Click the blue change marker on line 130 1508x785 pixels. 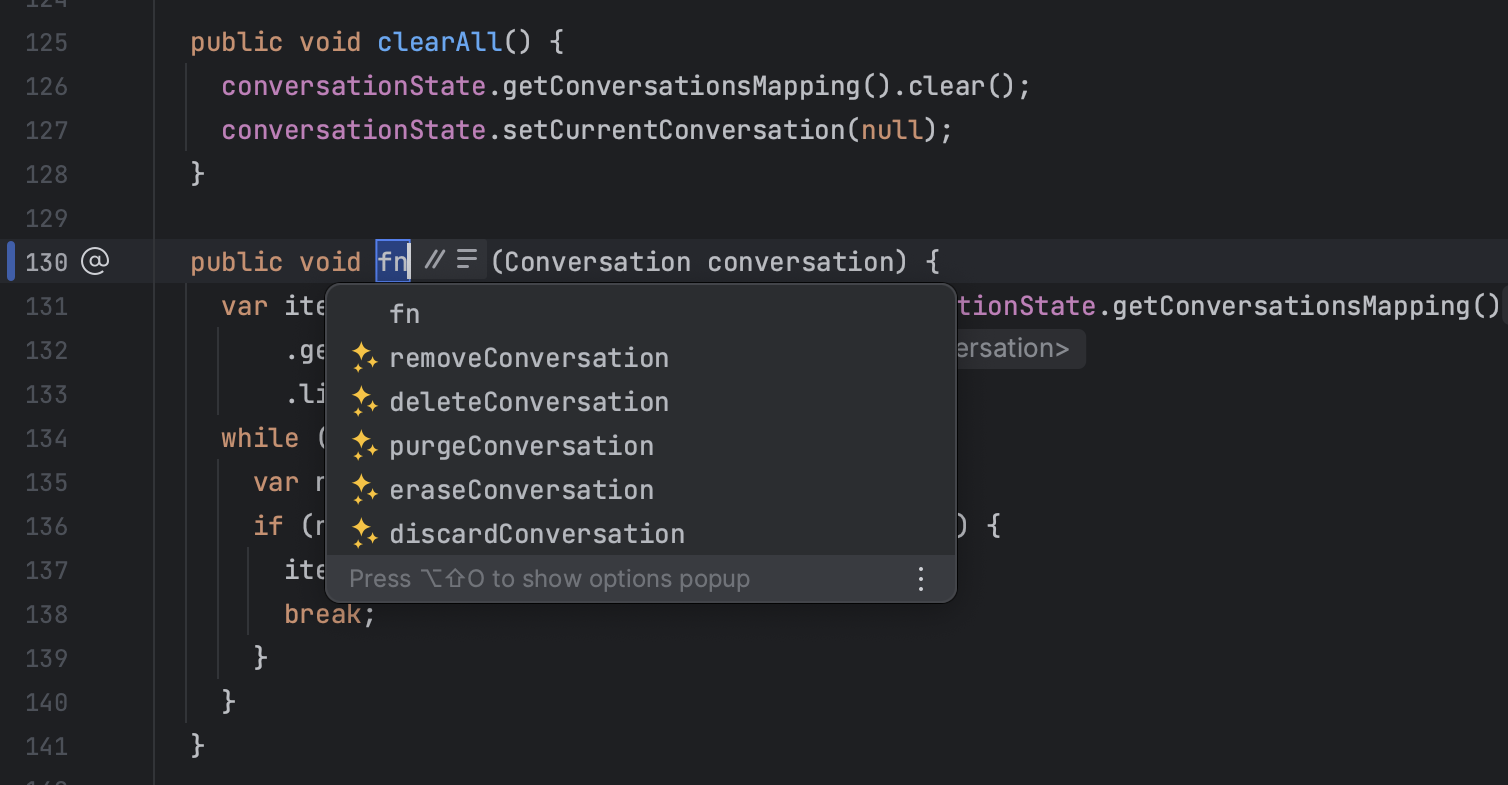pos(11,262)
